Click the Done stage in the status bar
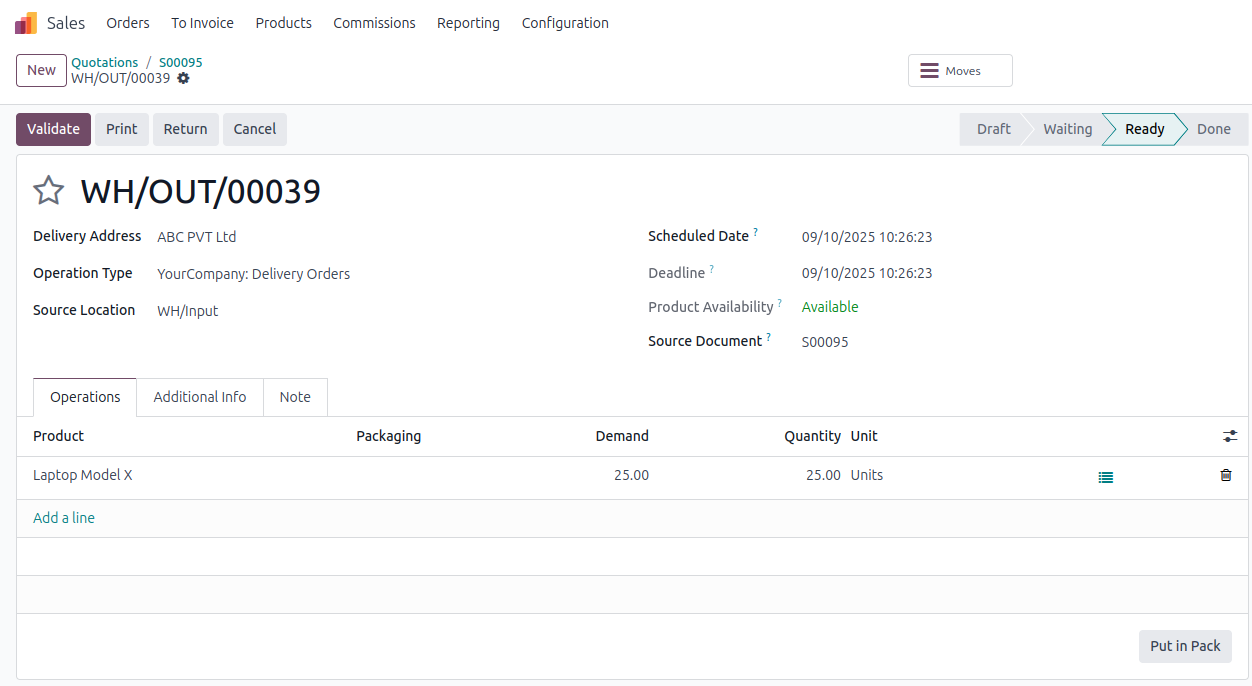Image resolution: width=1252 pixels, height=686 pixels. click(x=1212, y=128)
